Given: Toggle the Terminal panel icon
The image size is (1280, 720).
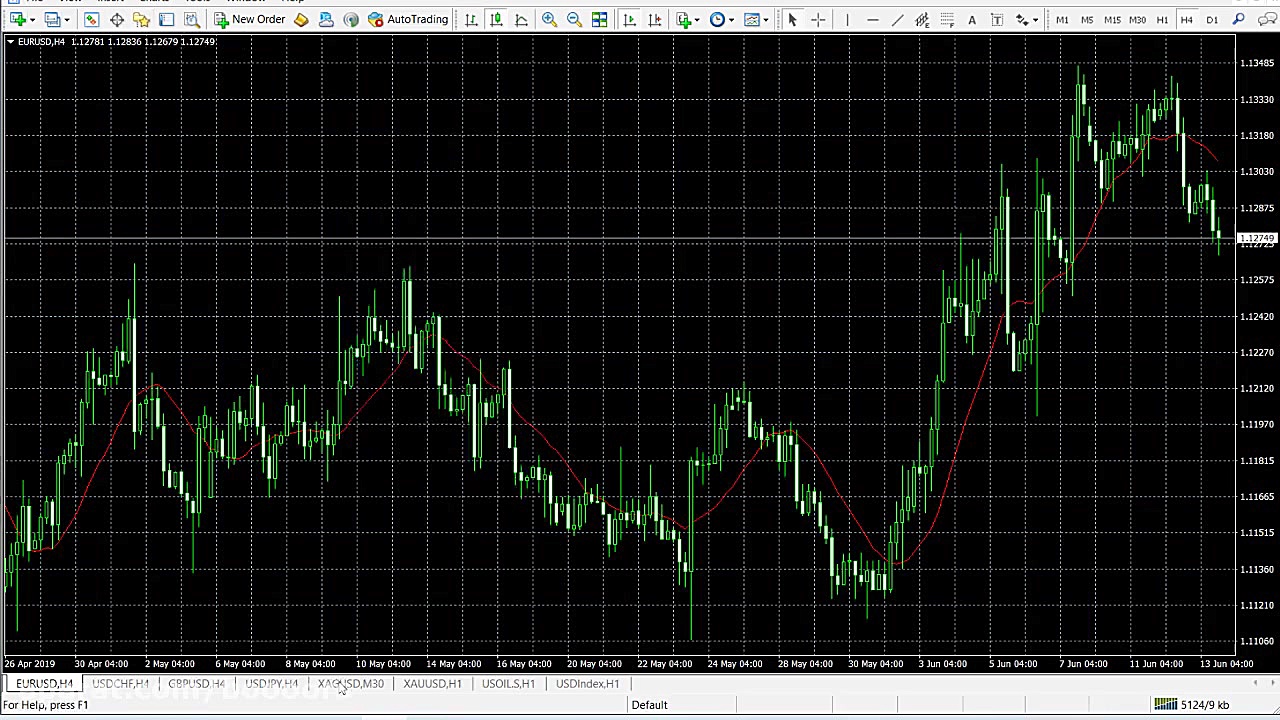Looking at the screenshot, I should (x=166, y=19).
